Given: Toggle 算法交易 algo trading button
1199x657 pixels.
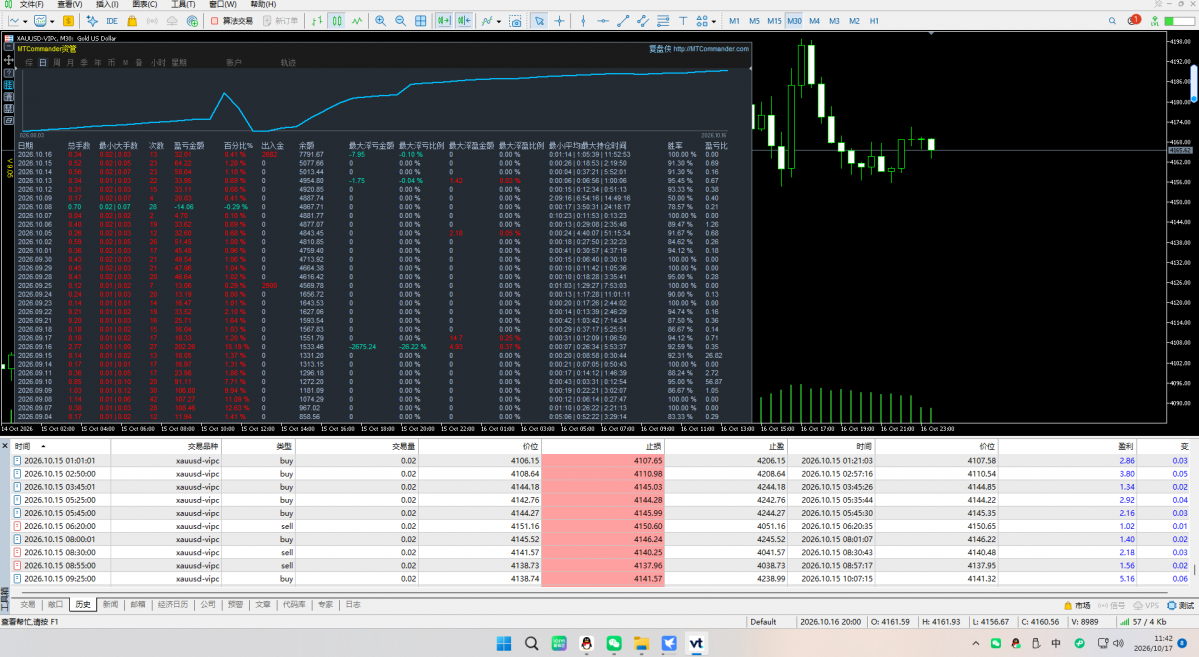Looking at the screenshot, I should [232, 21].
